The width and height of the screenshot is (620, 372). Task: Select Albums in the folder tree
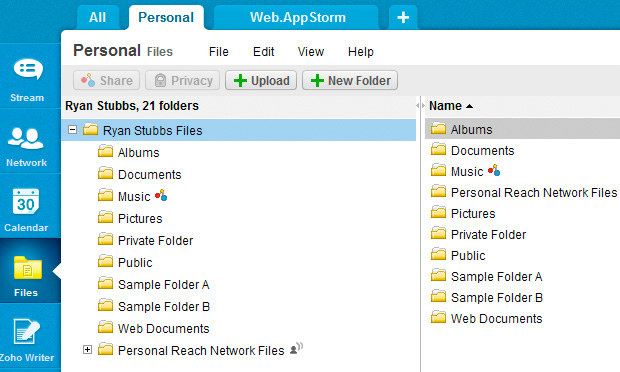pyautogui.click(x=138, y=153)
